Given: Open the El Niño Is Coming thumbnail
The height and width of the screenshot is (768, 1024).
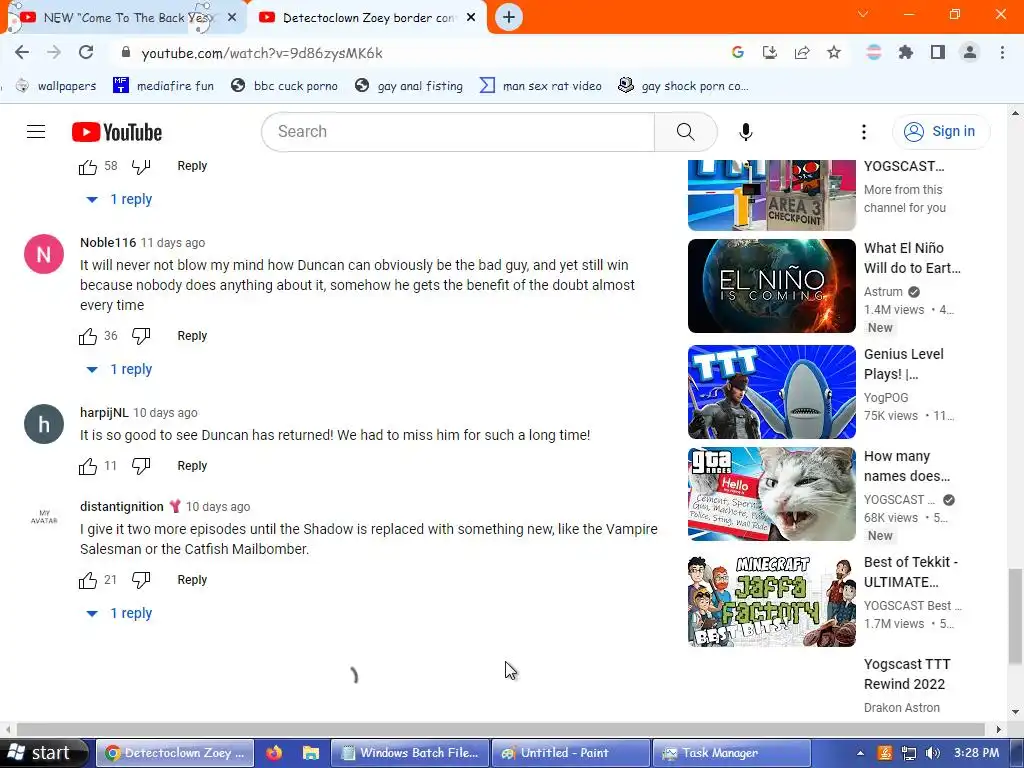Looking at the screenshot, I should click(x=771, y=286).
